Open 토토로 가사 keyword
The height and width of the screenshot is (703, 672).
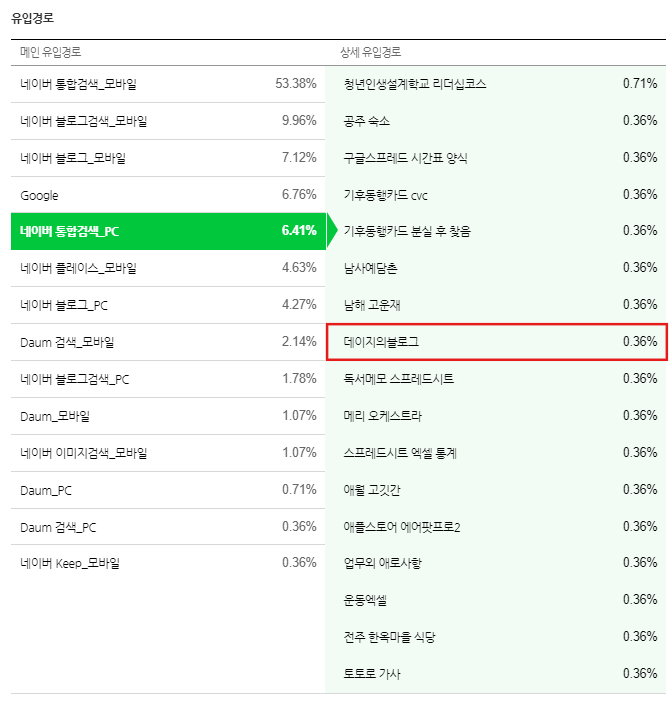tap(372, 673)
